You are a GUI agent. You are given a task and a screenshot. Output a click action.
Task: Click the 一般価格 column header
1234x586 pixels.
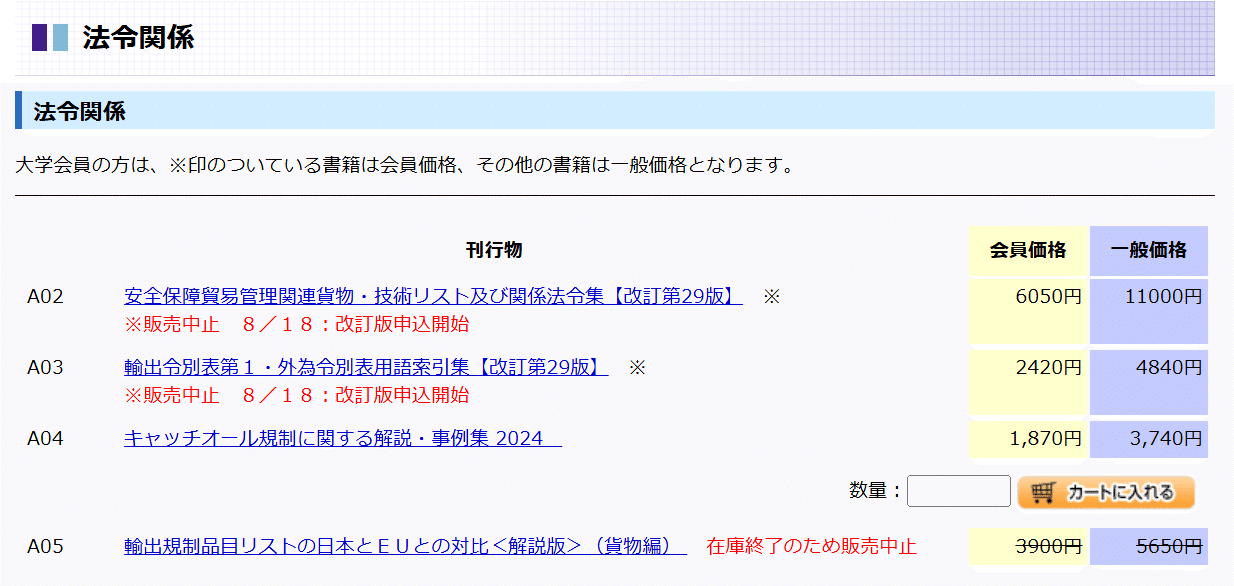click(x=1148, y=250)
